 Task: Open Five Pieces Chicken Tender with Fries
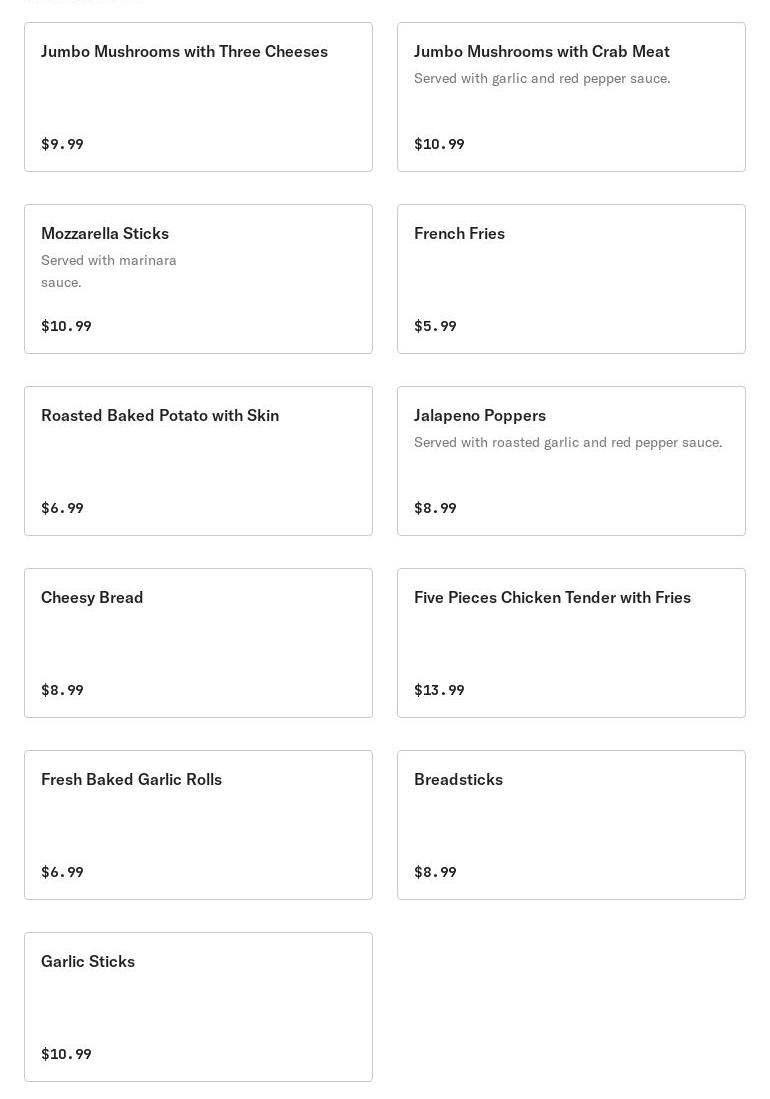(x=571, y=643)
